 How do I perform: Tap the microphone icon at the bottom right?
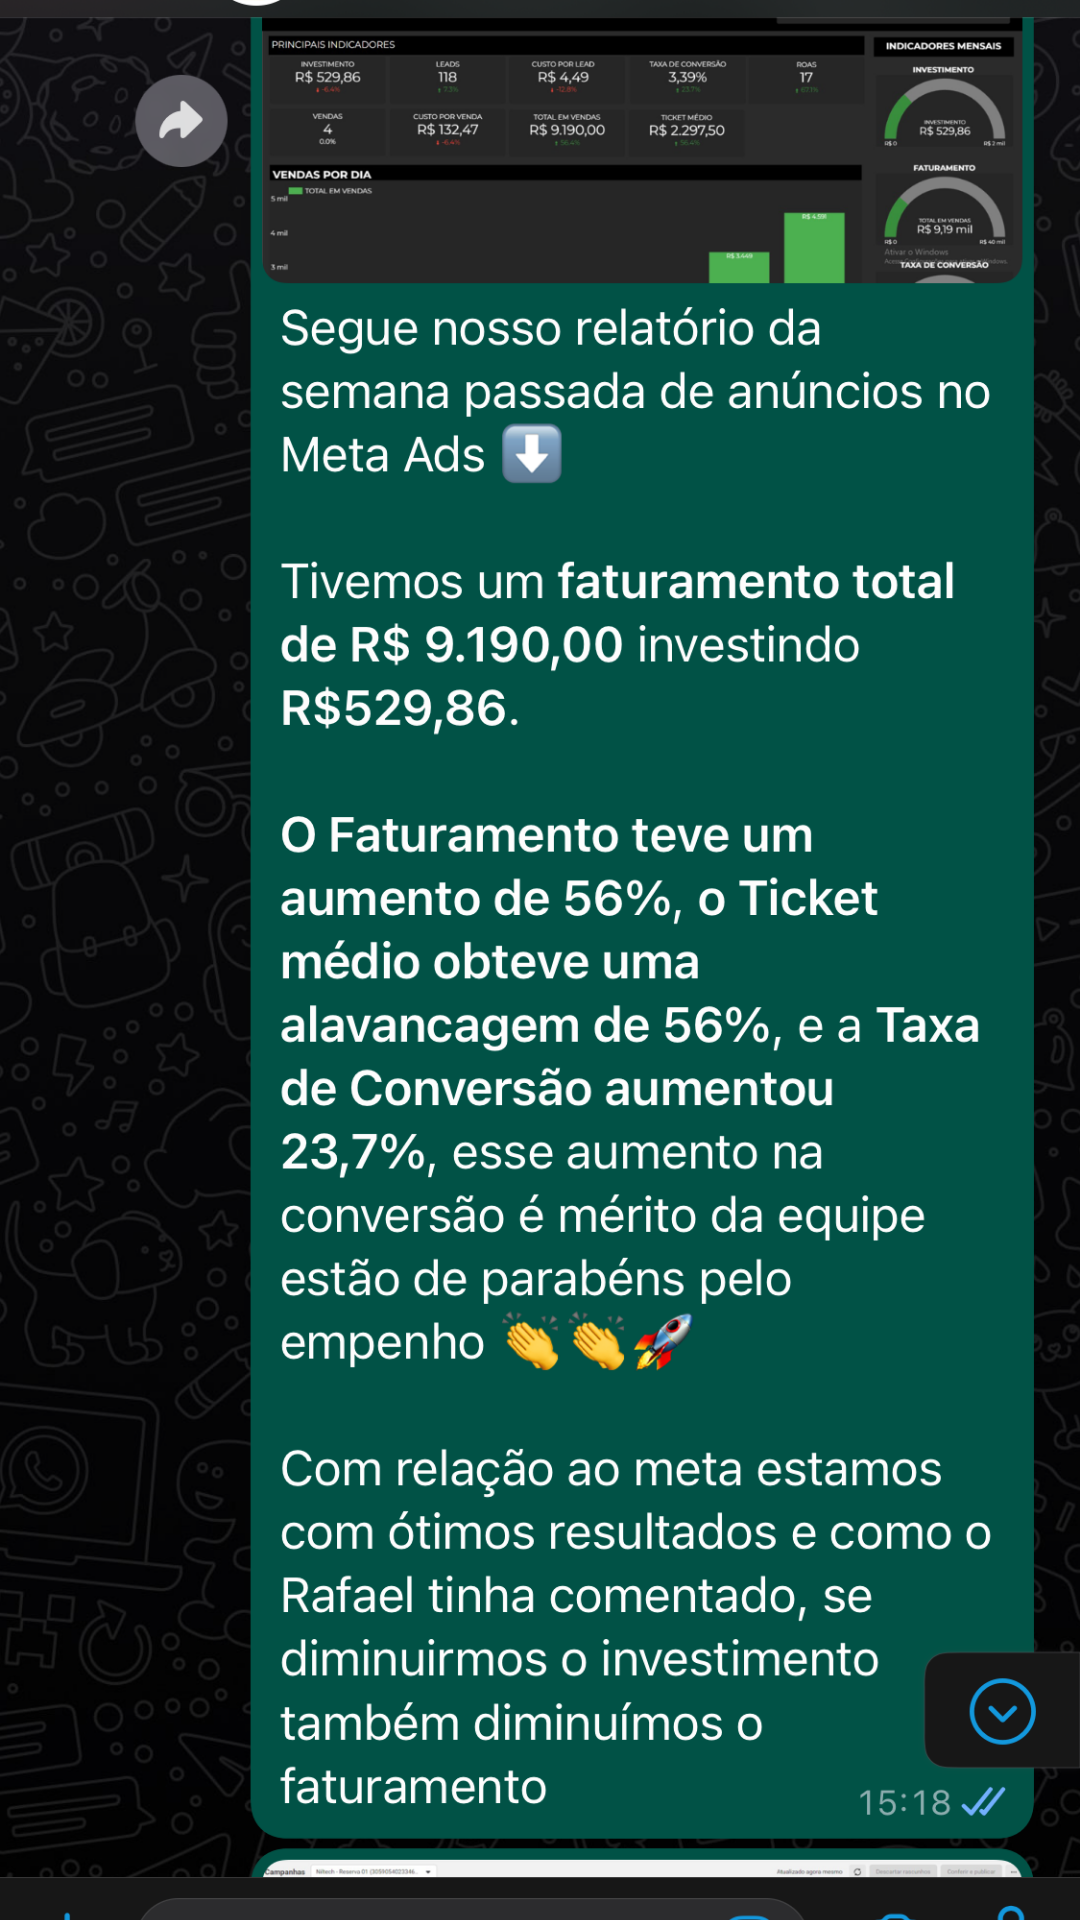pos(1010,1912)
